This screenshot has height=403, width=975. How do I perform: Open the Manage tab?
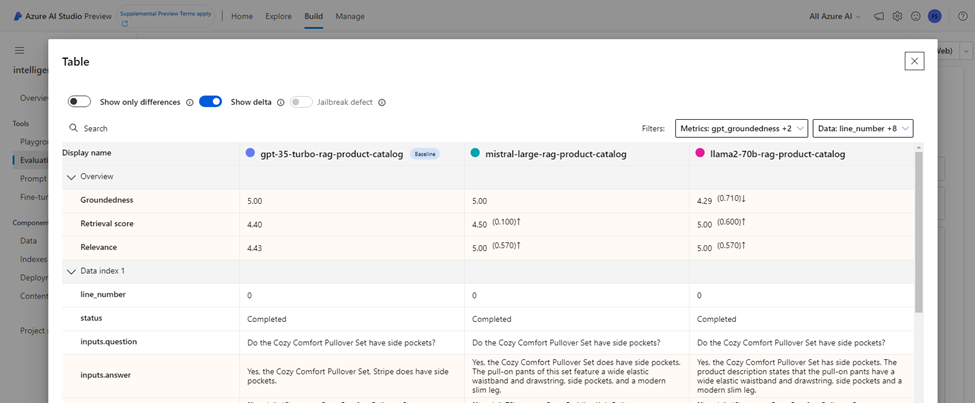pyautogui.click(x=350, y=16)
